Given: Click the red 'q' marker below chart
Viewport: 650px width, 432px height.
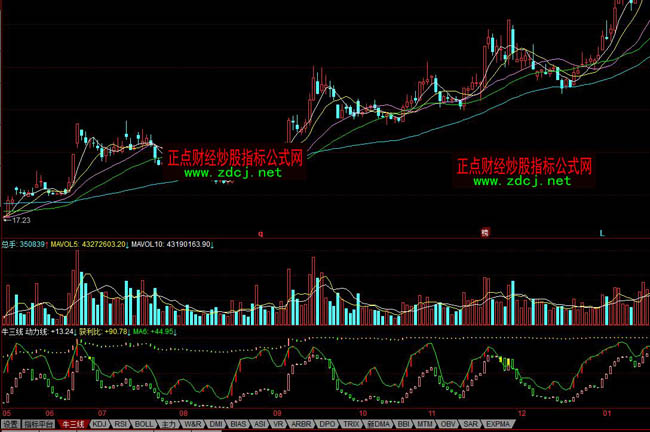Looking at the screenshot, I should (260, 232).
